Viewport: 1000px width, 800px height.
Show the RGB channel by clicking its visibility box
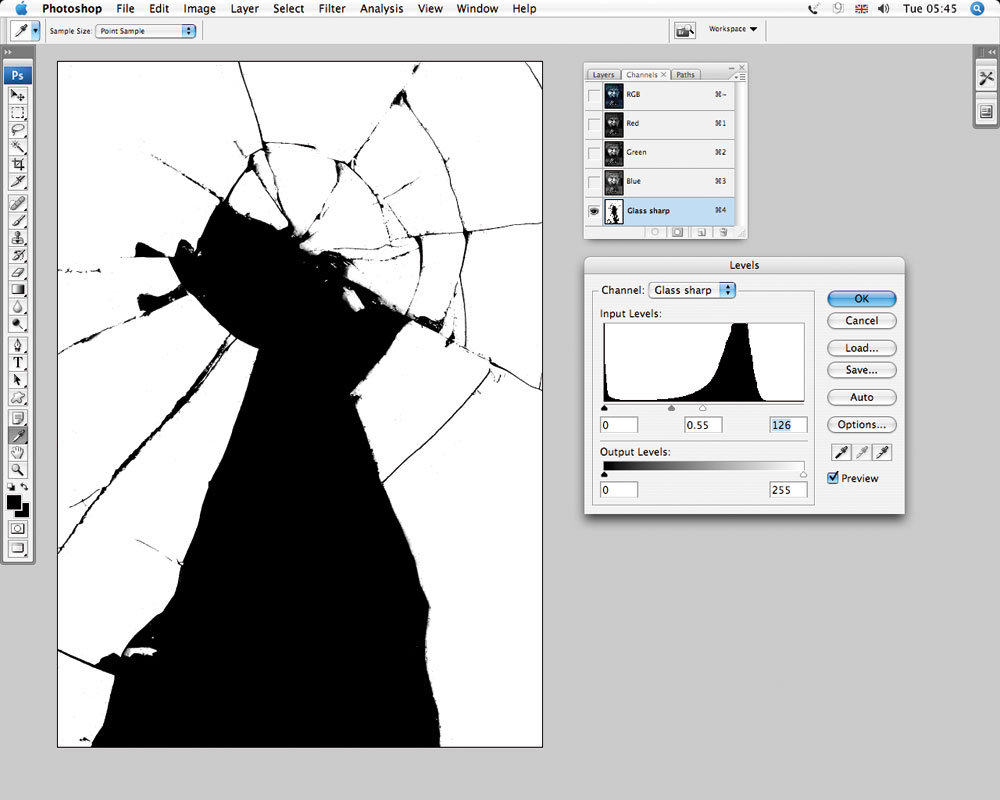[x=594, y=95]
